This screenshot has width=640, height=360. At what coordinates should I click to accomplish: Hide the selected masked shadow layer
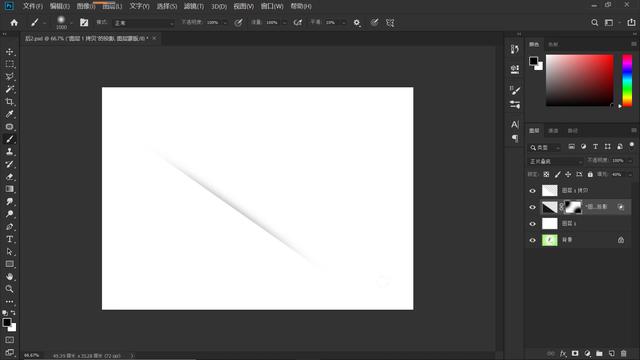pos(532,207)
